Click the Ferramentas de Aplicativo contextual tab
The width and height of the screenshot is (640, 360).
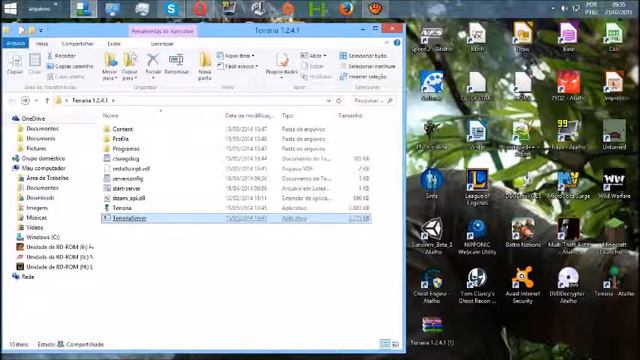point(162,31)
